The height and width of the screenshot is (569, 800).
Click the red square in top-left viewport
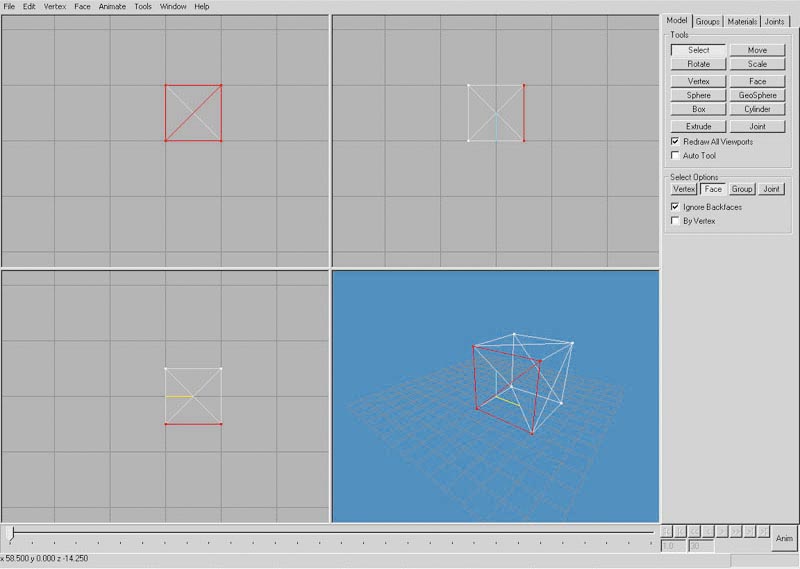tap(193, 113)
